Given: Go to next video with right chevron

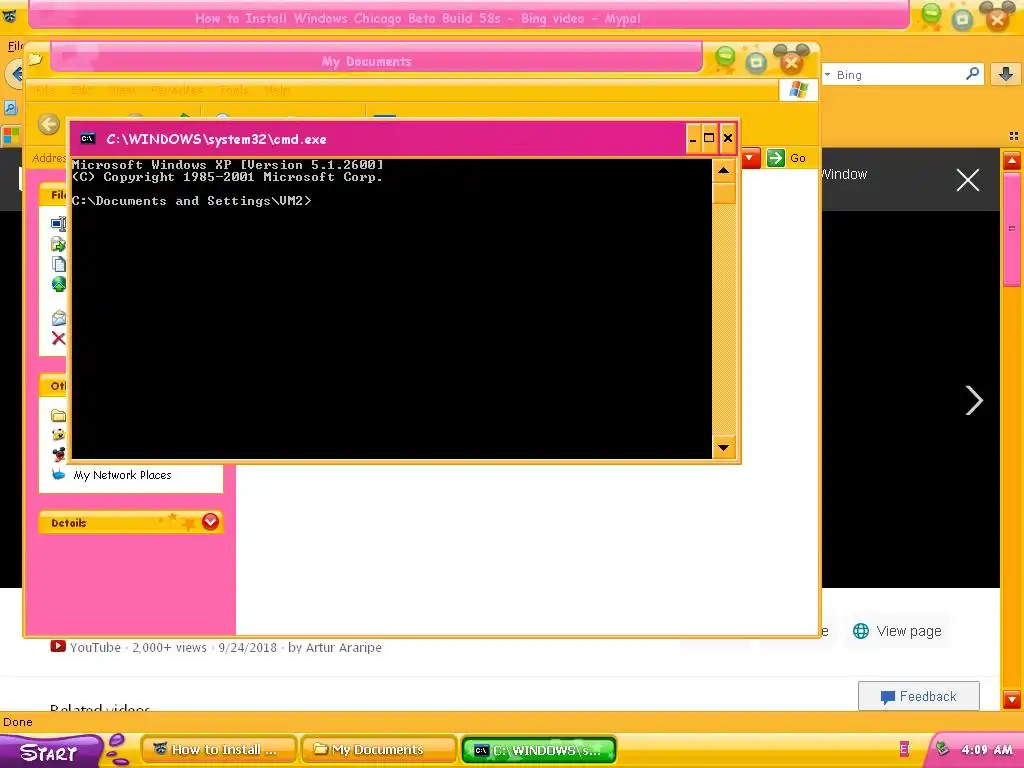Looking at the screenshot, I should pos(974,400).
